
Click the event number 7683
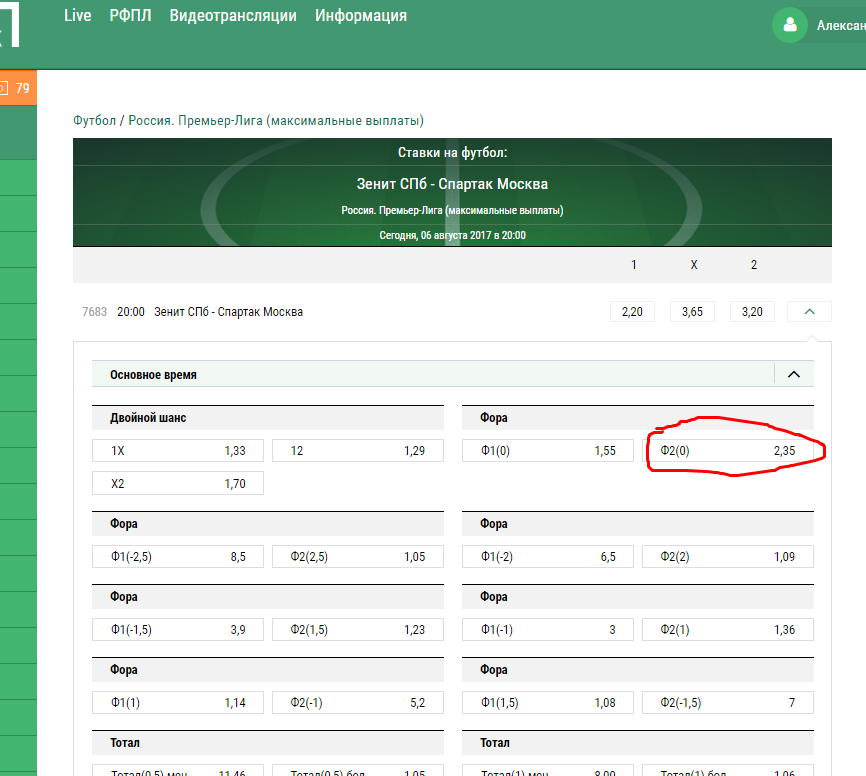pos(94,312)
